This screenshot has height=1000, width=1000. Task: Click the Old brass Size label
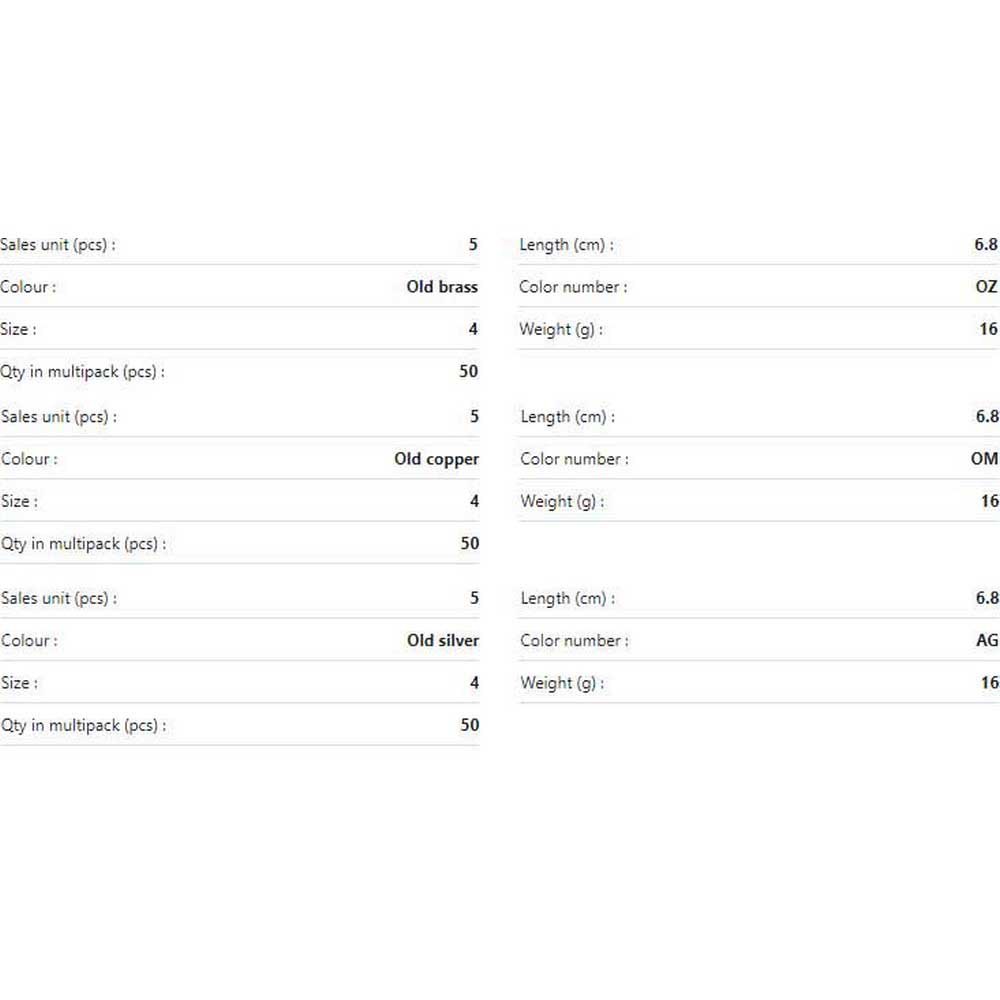click(x=18, y=330)
